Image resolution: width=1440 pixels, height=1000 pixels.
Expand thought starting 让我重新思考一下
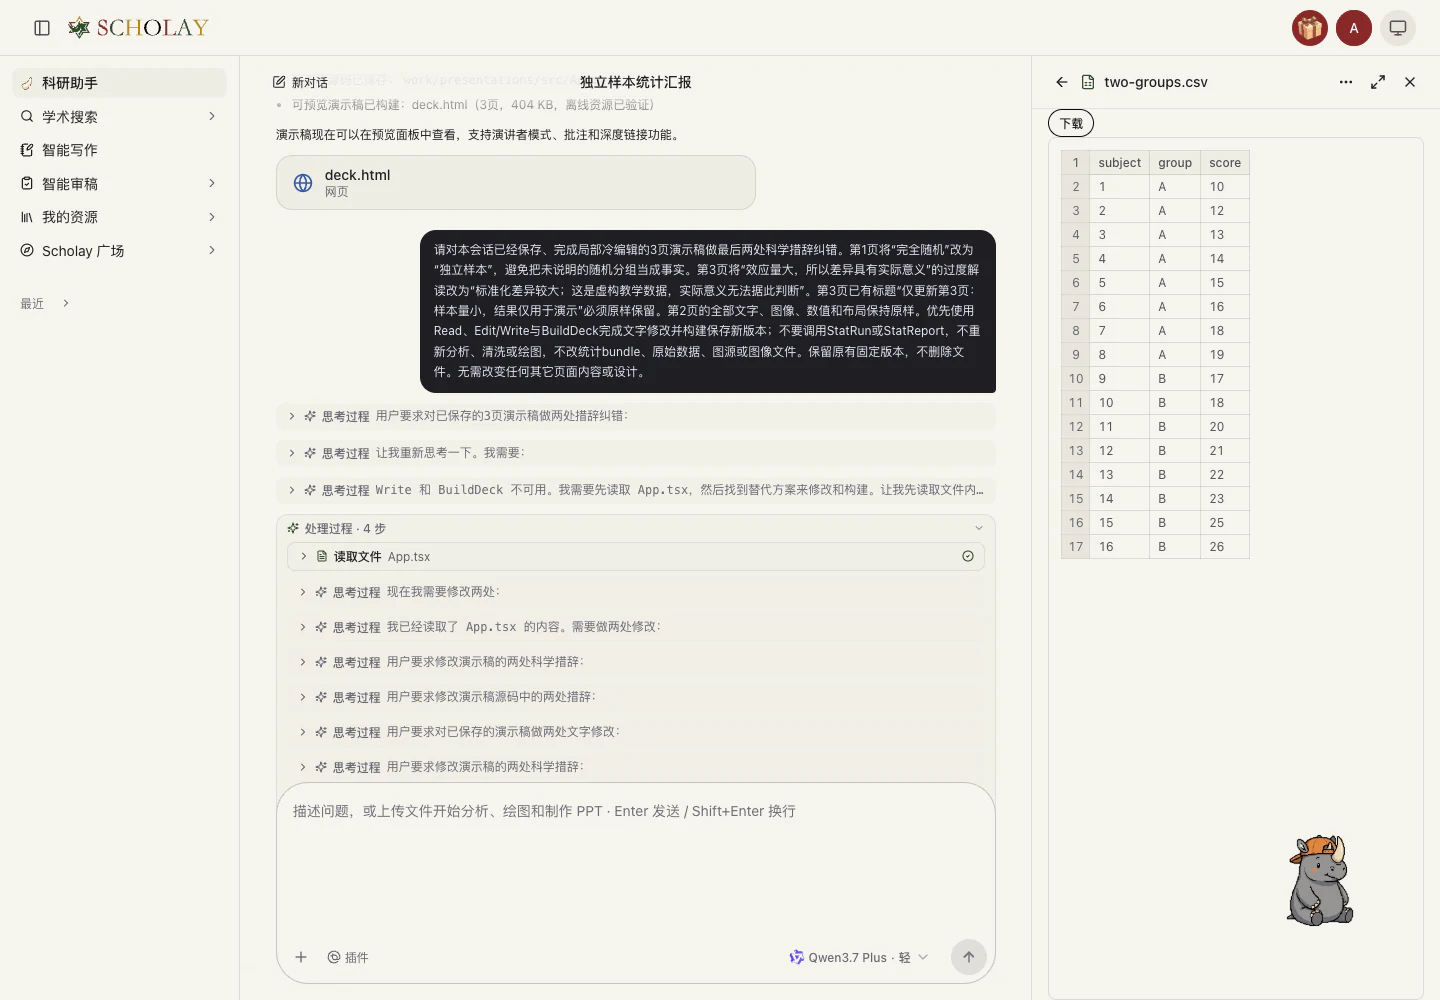pyautogui.click(x=636, y=453)
